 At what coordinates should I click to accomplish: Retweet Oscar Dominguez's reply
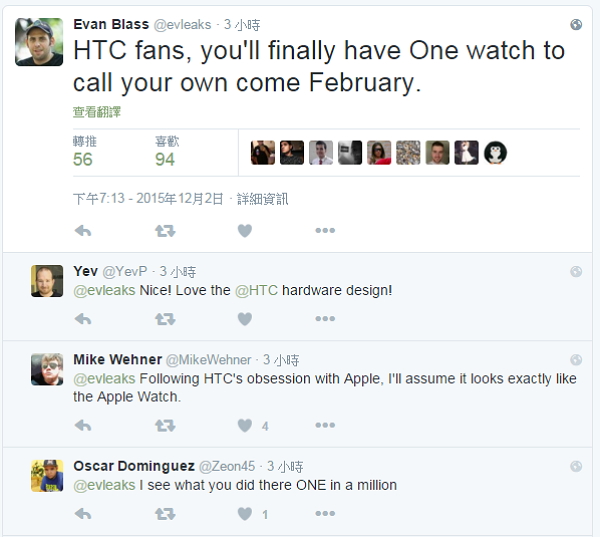tap(164, 515)
